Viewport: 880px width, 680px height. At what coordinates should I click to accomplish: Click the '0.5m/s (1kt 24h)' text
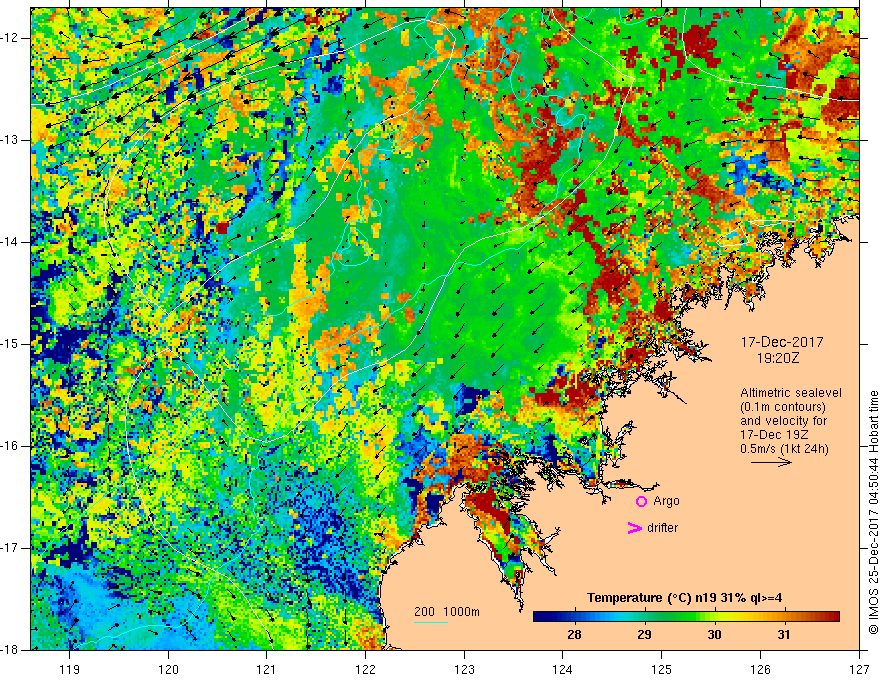[x=784, y=449]
